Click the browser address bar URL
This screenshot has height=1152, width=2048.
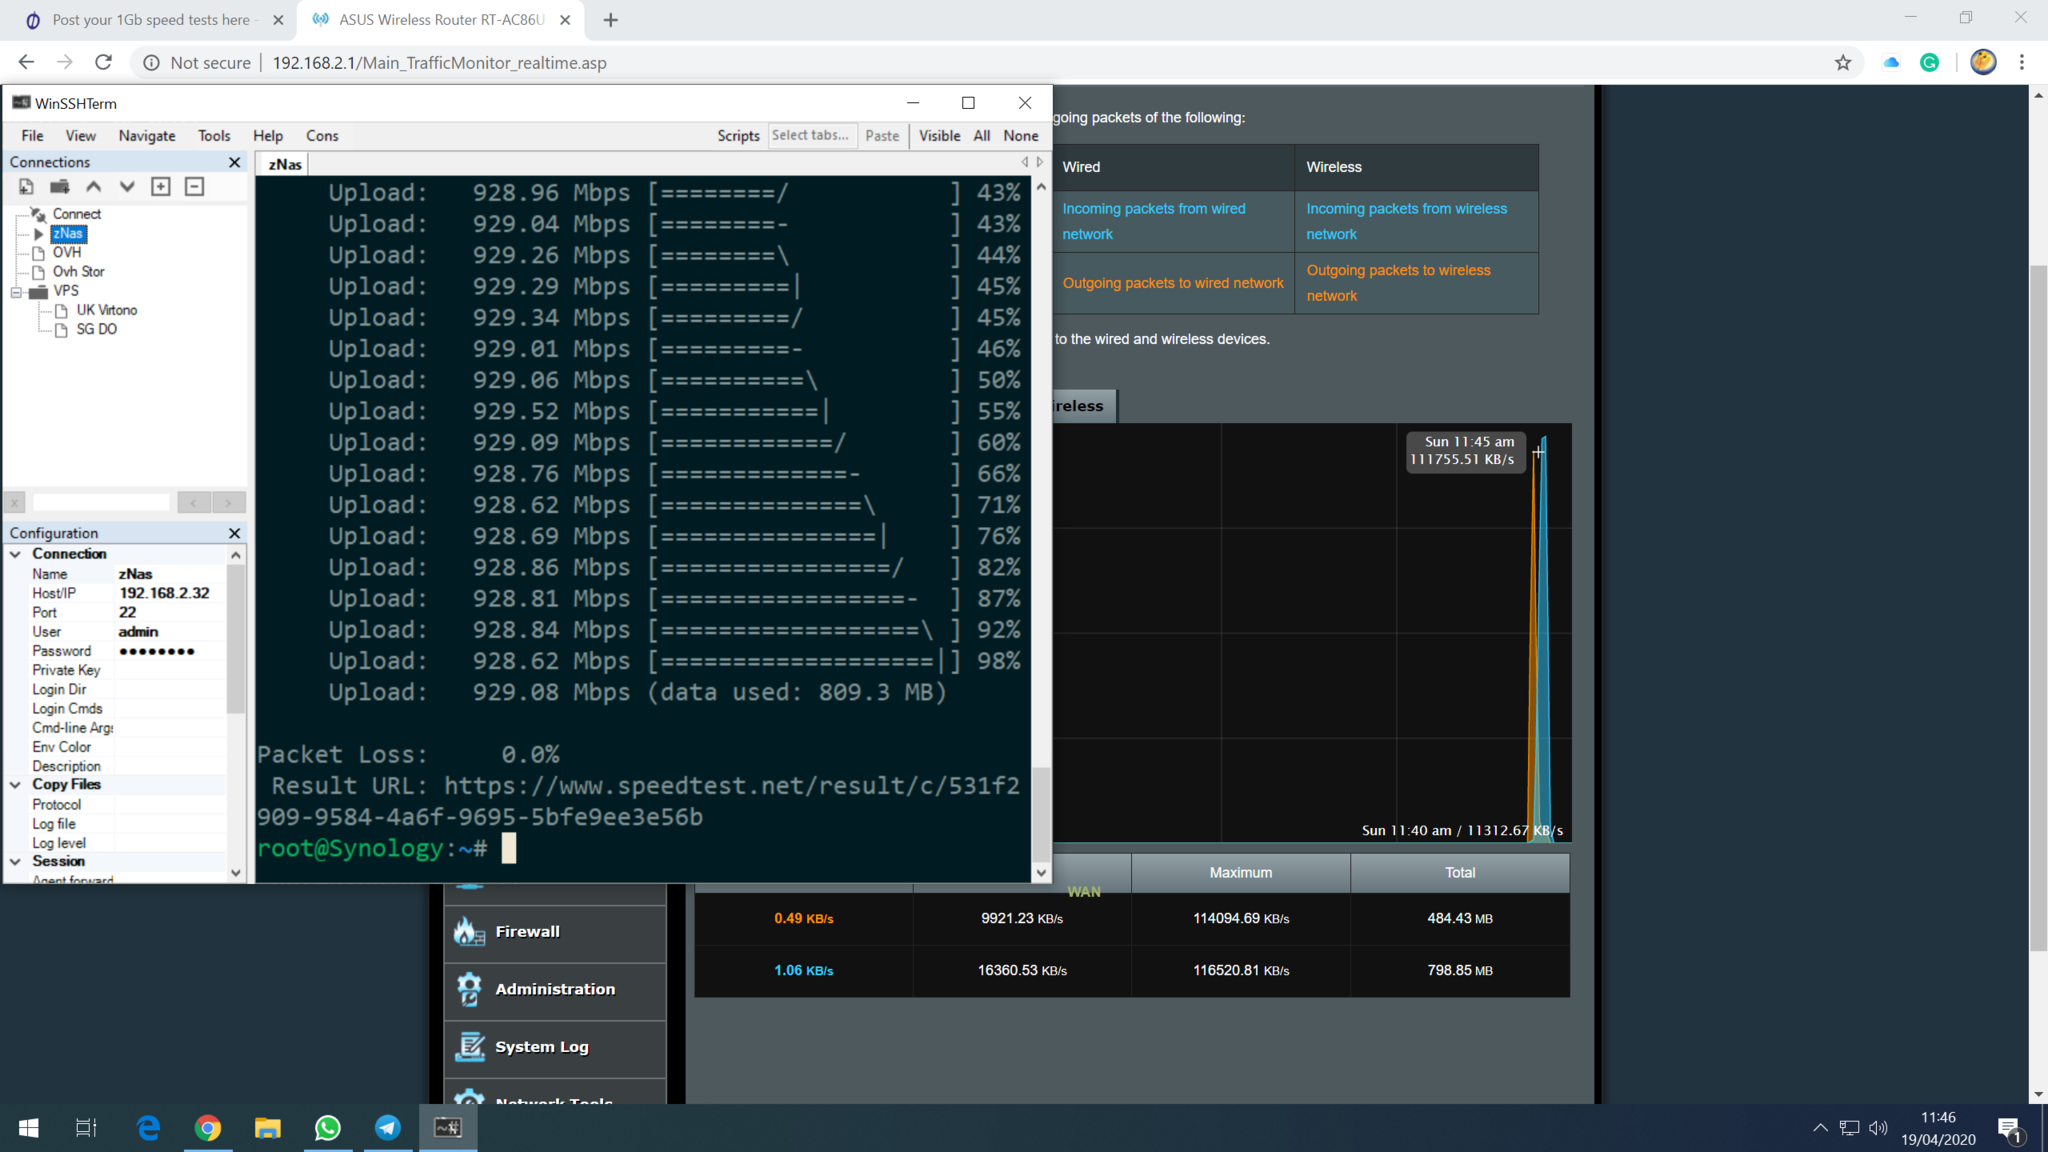point(440,63)
